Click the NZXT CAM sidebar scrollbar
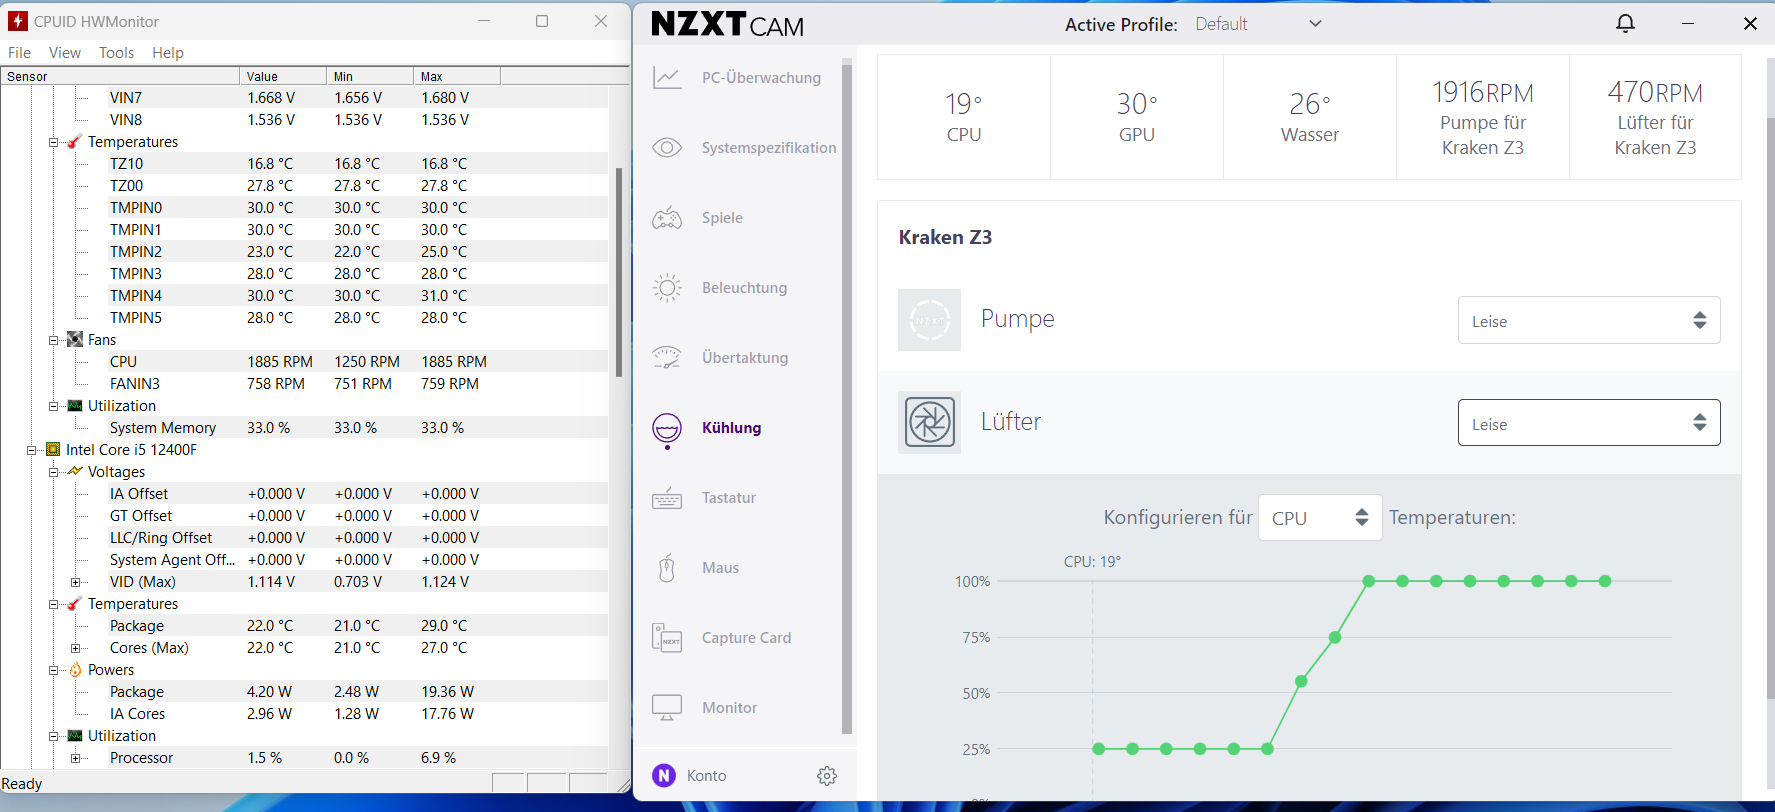This screenshot has width=1775, height=812. [x=847, y=398]
